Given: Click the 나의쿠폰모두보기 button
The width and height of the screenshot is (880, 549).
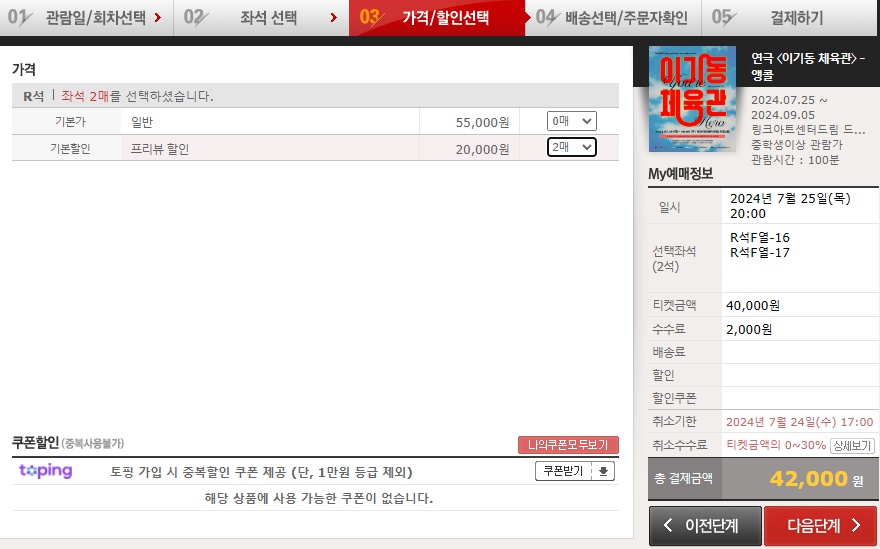Looking at the screenshot, I should (x=568, y=445).
